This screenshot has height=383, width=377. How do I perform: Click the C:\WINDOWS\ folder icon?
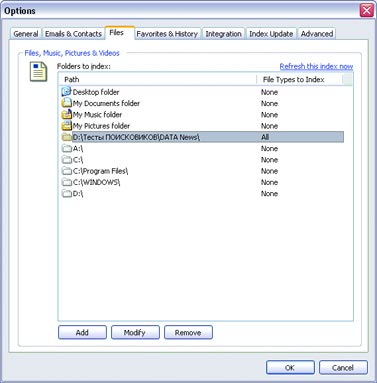pyautogui.click(x=67, y=182)
